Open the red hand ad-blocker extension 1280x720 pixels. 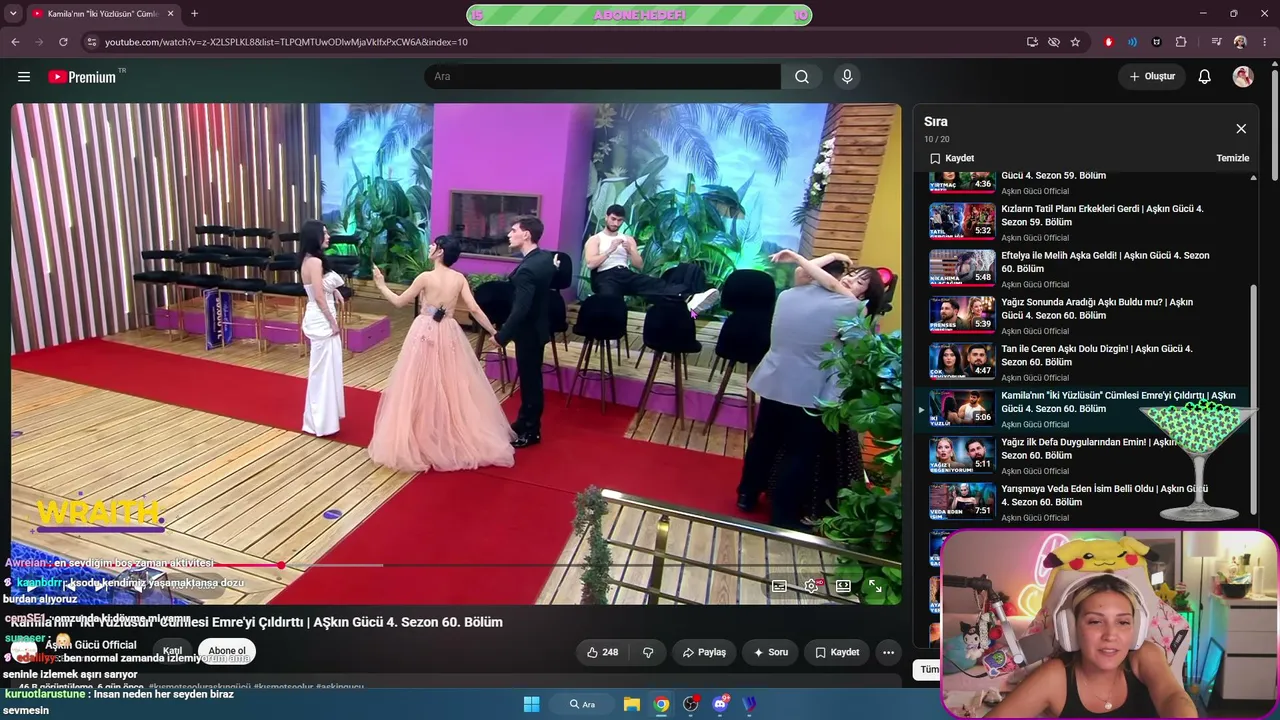pyautogui.click(x=1108, y=42)
